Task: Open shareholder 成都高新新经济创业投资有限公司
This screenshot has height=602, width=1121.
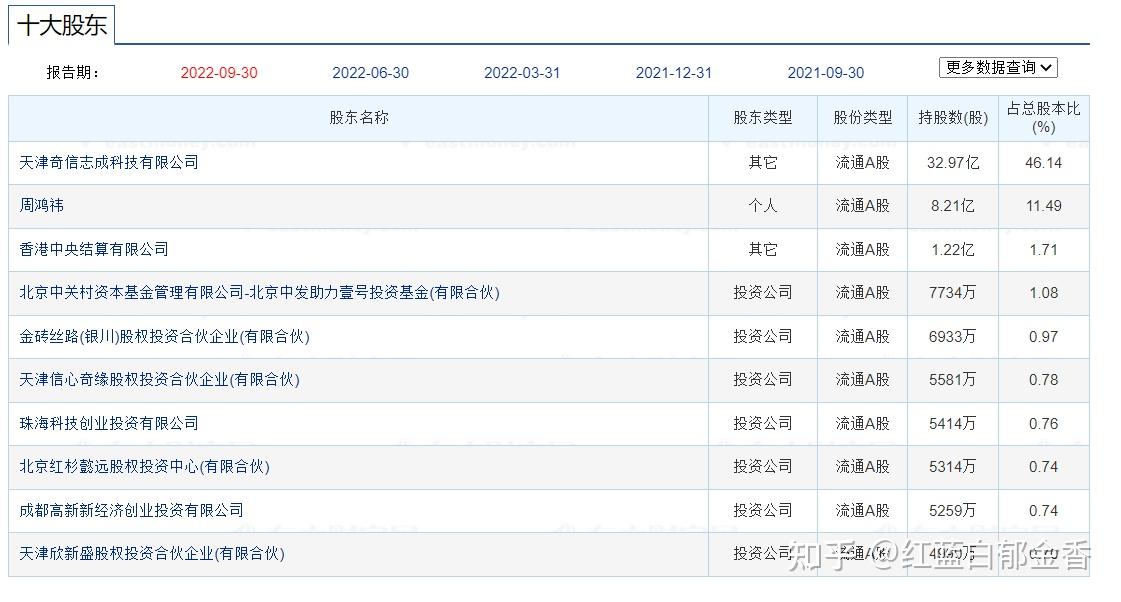Action: 132,510
